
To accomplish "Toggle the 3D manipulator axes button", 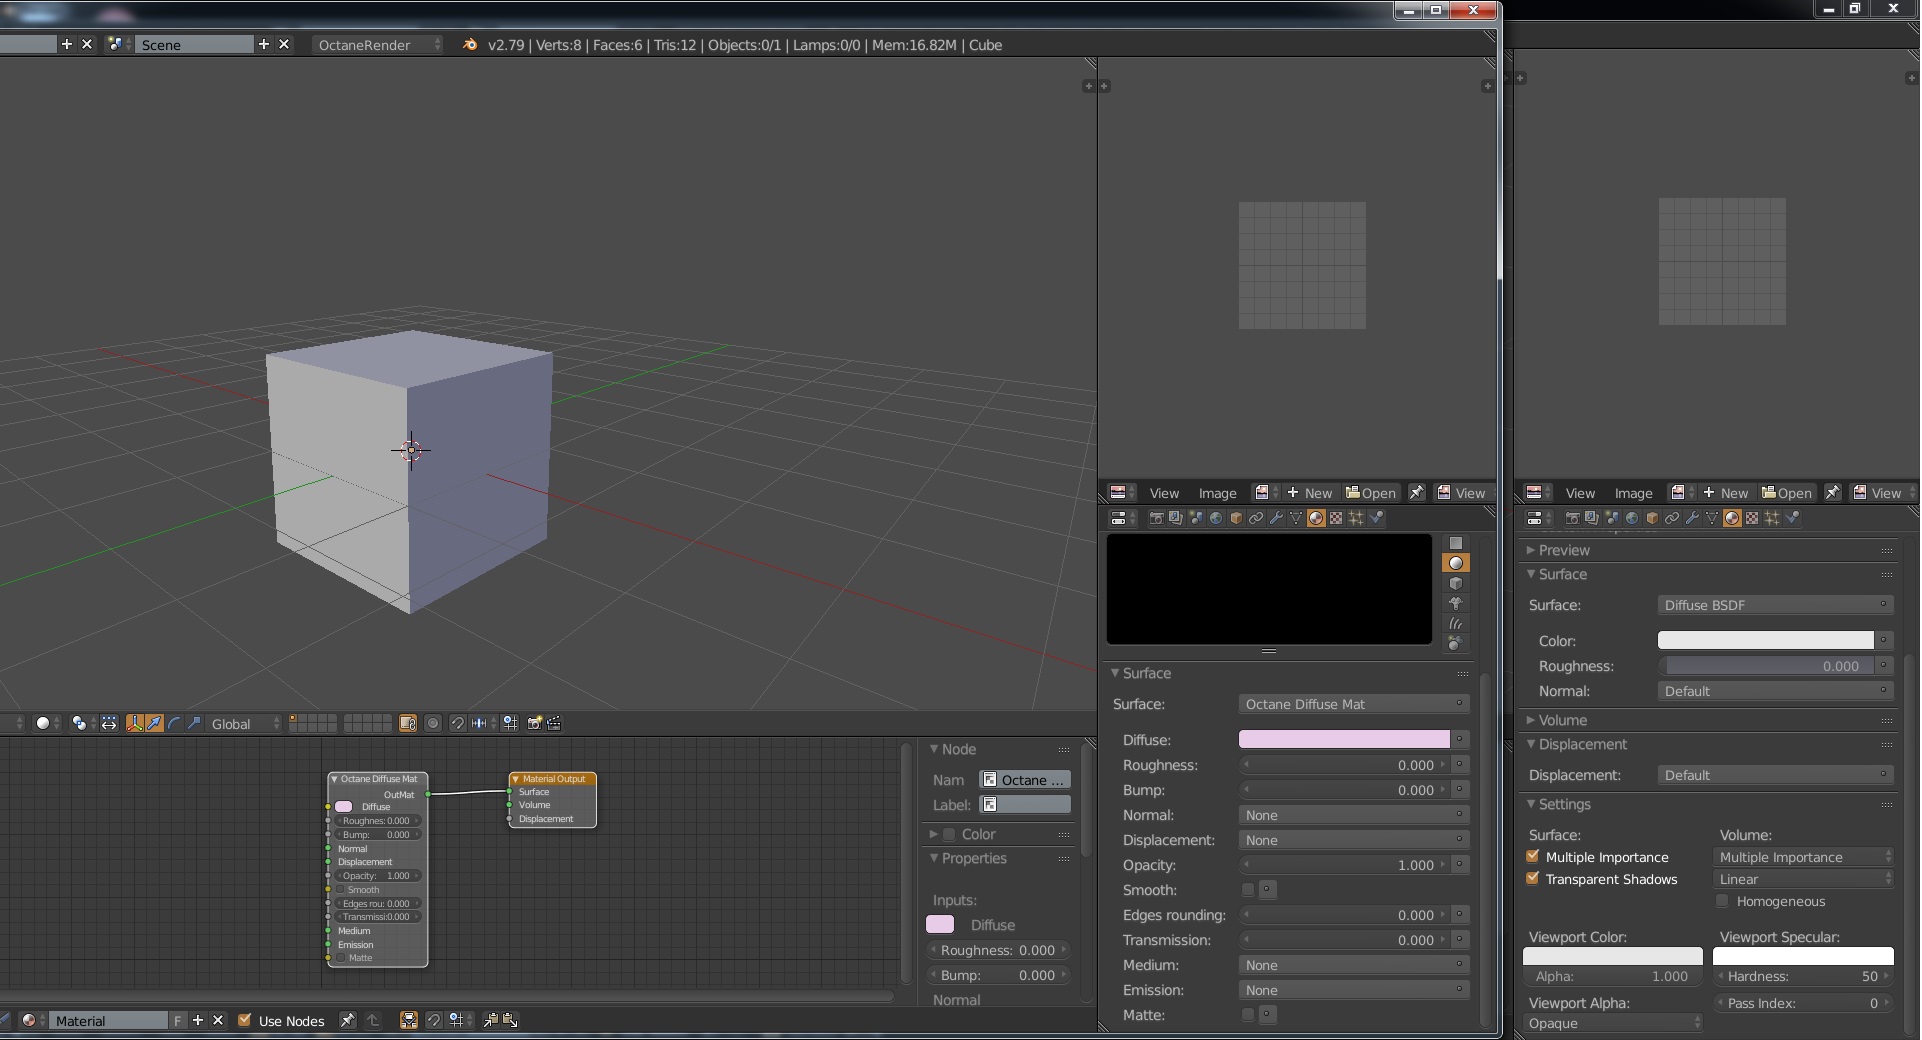I will tap(134, 723).
